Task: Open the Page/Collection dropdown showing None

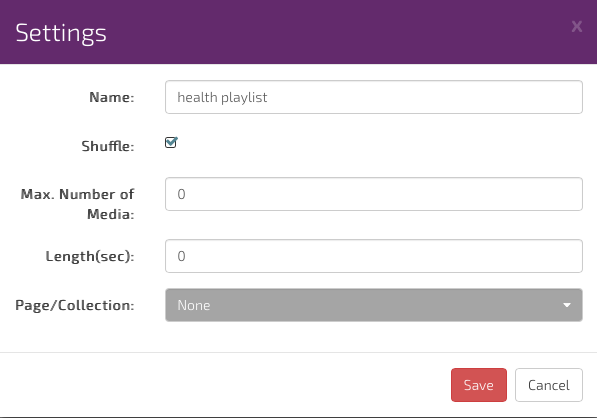Action: click(x=374, y=305)
